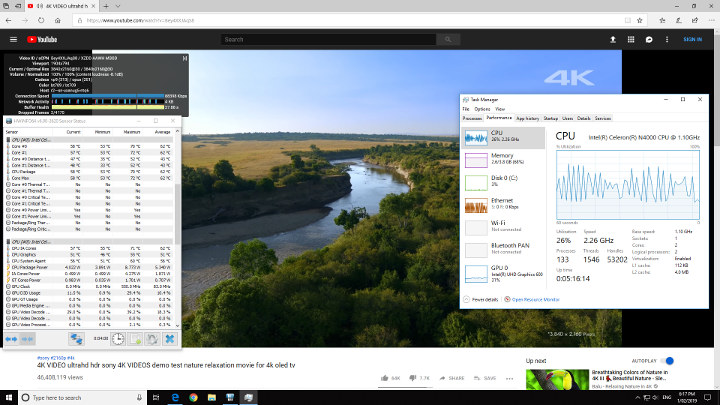Open the YouTube messages icon
This screenshot has height=405, width=720.
(x=649, y=39)
